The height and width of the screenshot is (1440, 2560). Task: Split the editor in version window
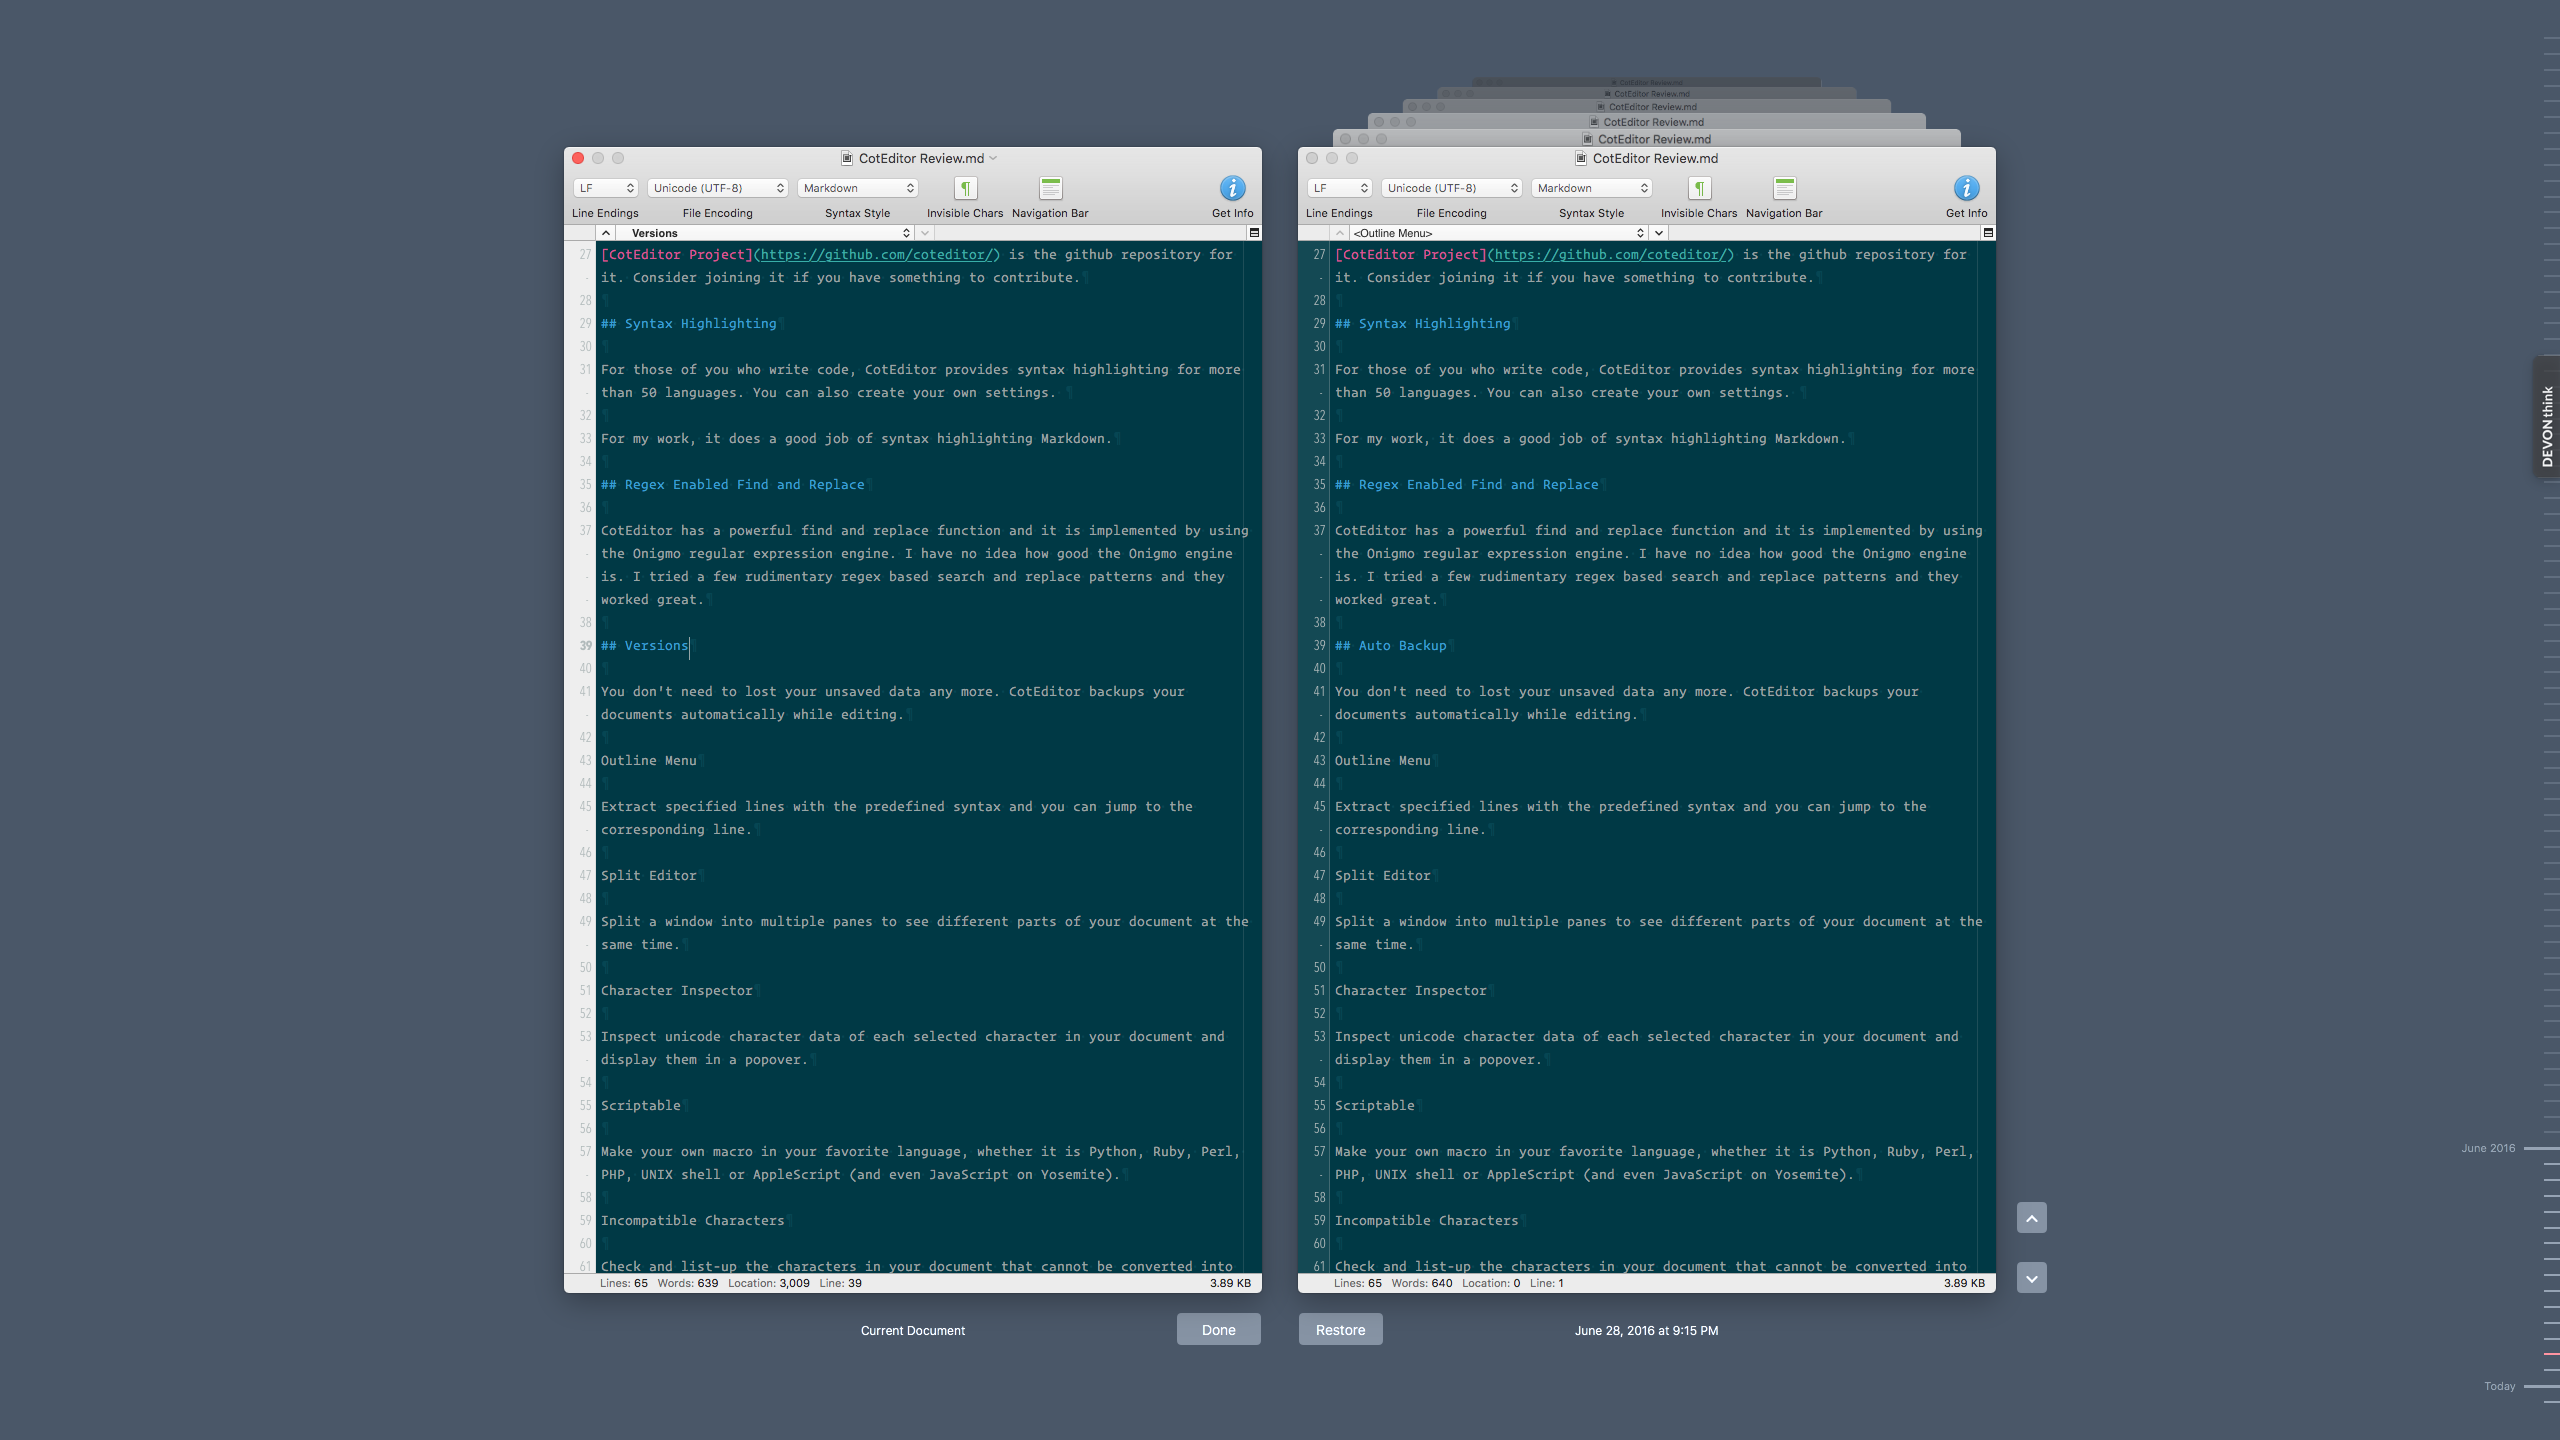[x=1988, y=233]
